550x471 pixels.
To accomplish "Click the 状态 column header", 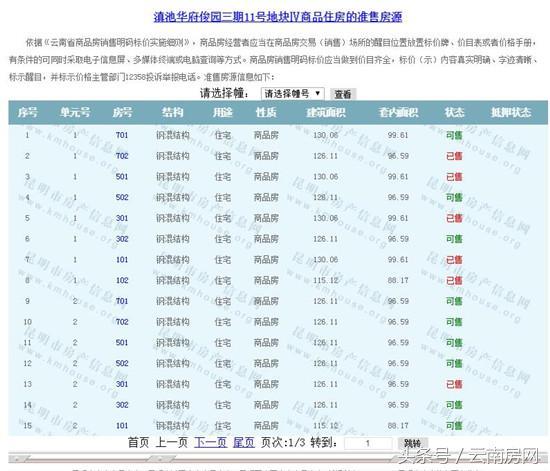I will (454, 112).
